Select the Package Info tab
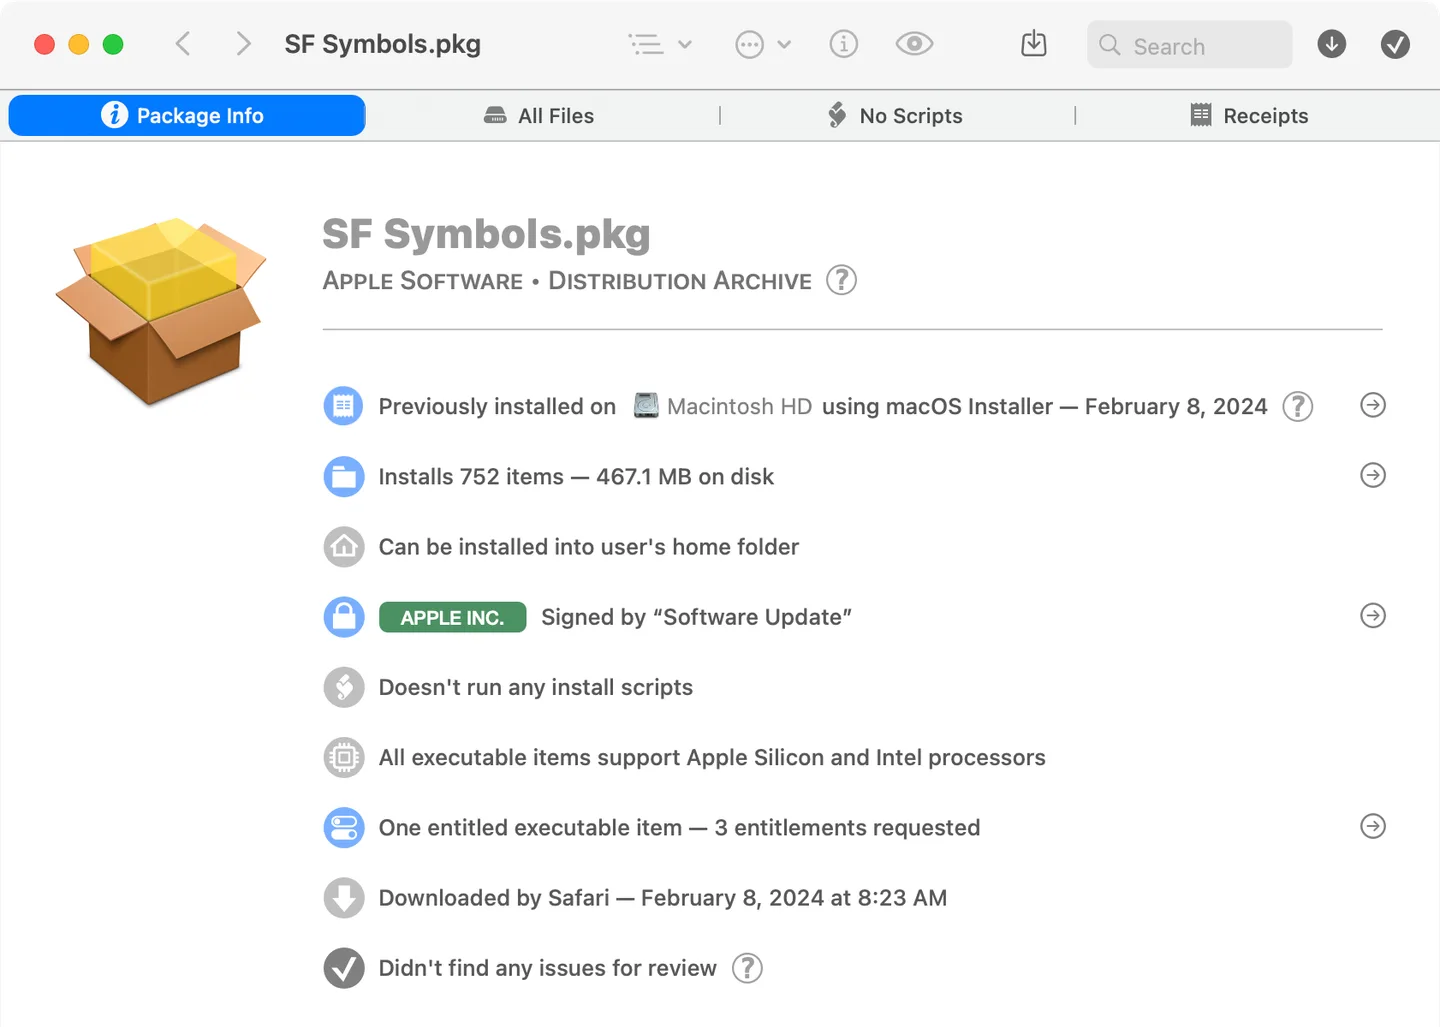1440x1027 pixels. [187, 115]
